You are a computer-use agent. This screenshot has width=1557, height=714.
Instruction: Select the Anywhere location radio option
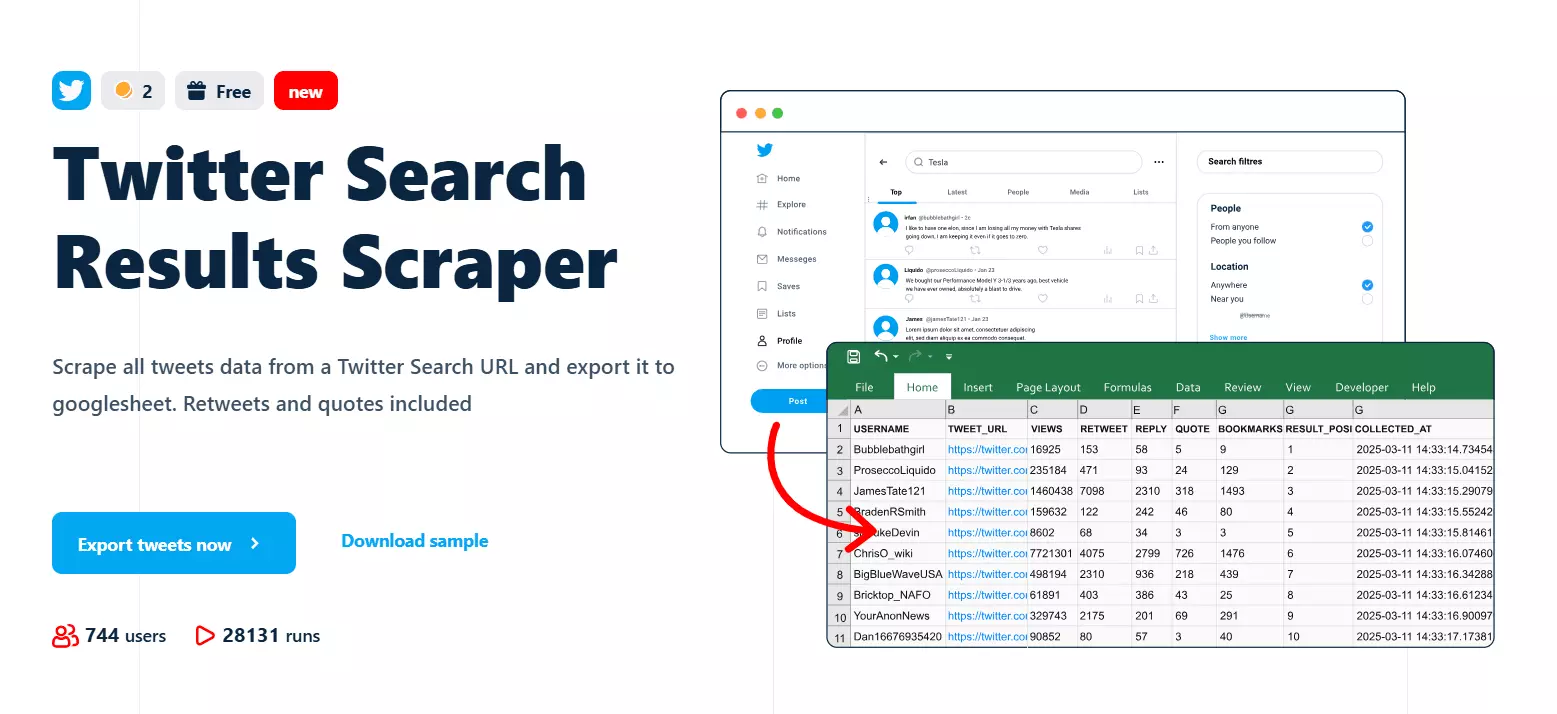click(x=1367, y=285)
